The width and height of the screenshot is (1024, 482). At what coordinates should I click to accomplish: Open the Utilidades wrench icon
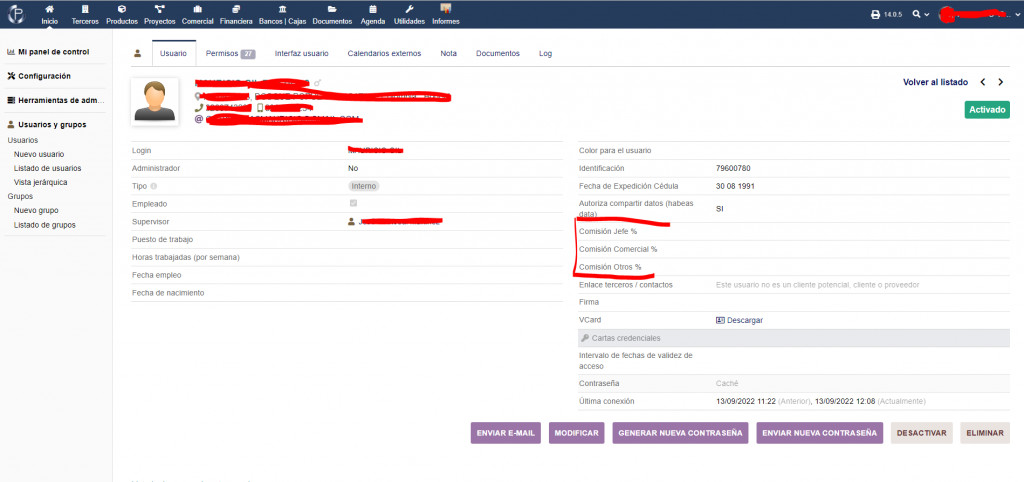click(x=409, y=9)
